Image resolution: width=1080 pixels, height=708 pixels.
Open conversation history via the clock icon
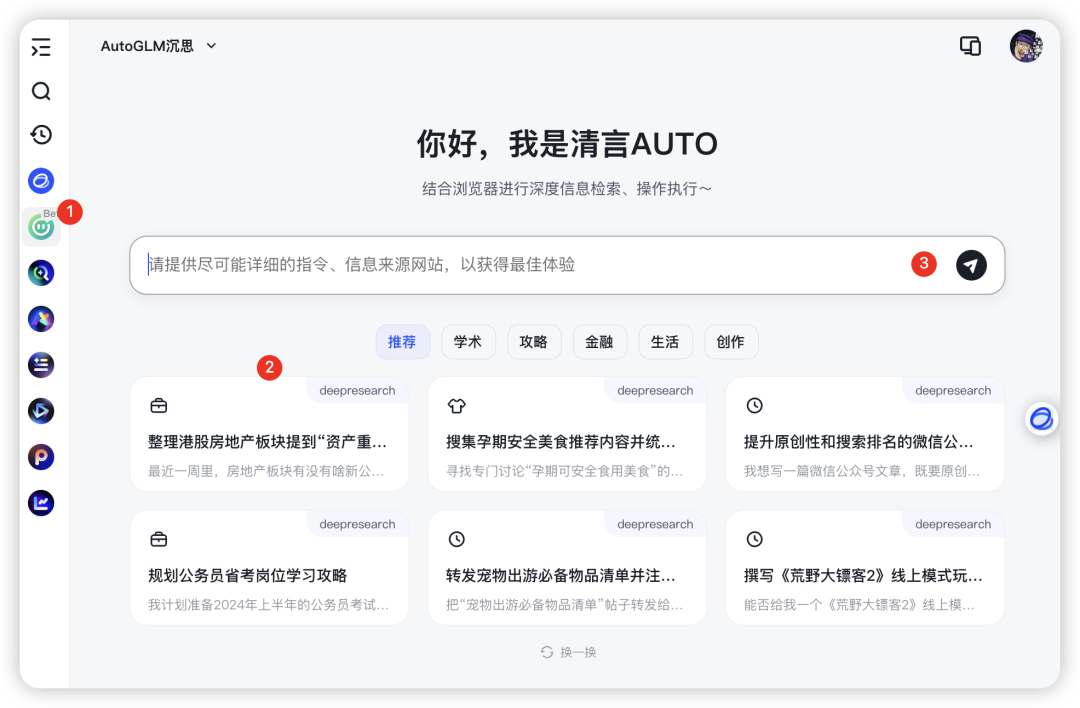pyautogui.click(x=41, y=134)
